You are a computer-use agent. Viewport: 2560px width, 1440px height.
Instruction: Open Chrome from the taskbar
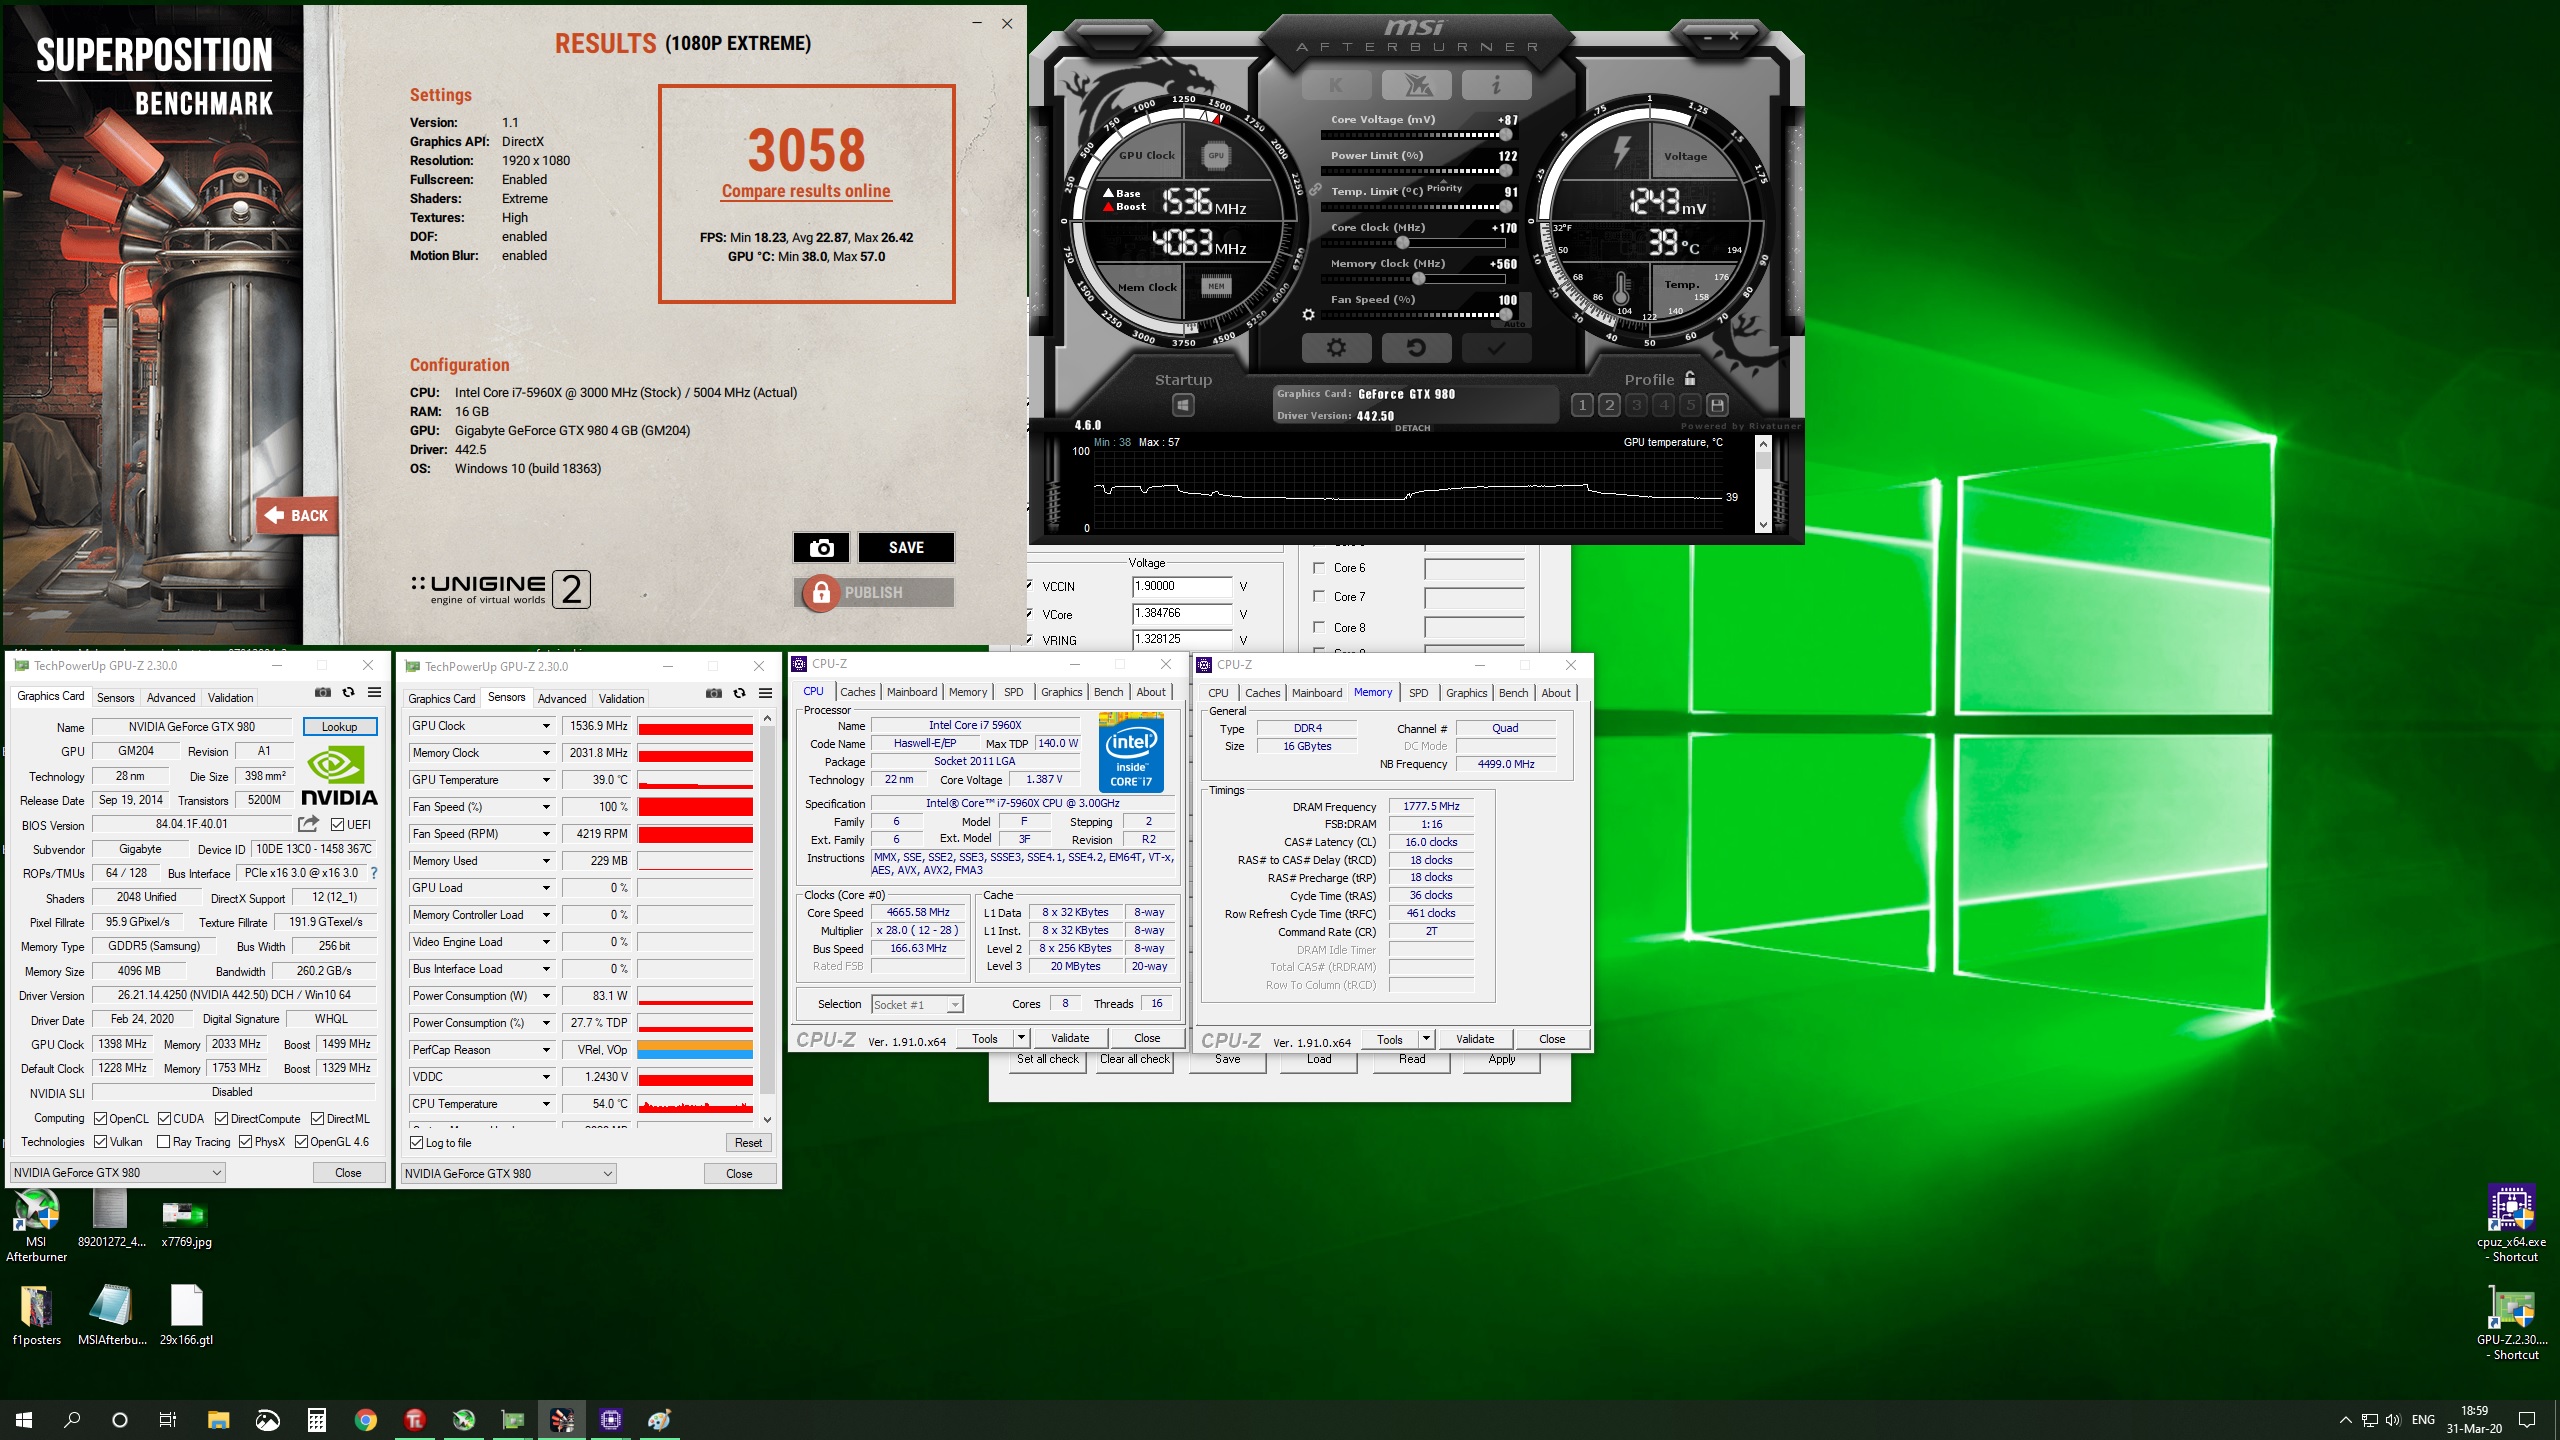click(365, 1419)
